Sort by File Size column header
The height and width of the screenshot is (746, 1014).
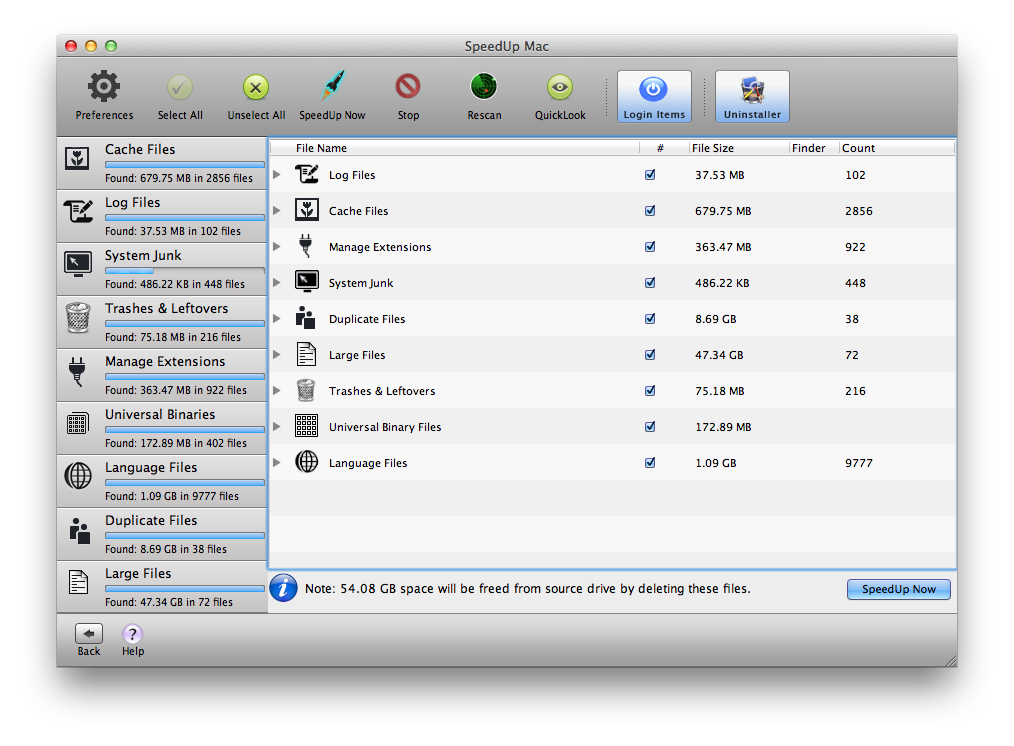point(739,148)
